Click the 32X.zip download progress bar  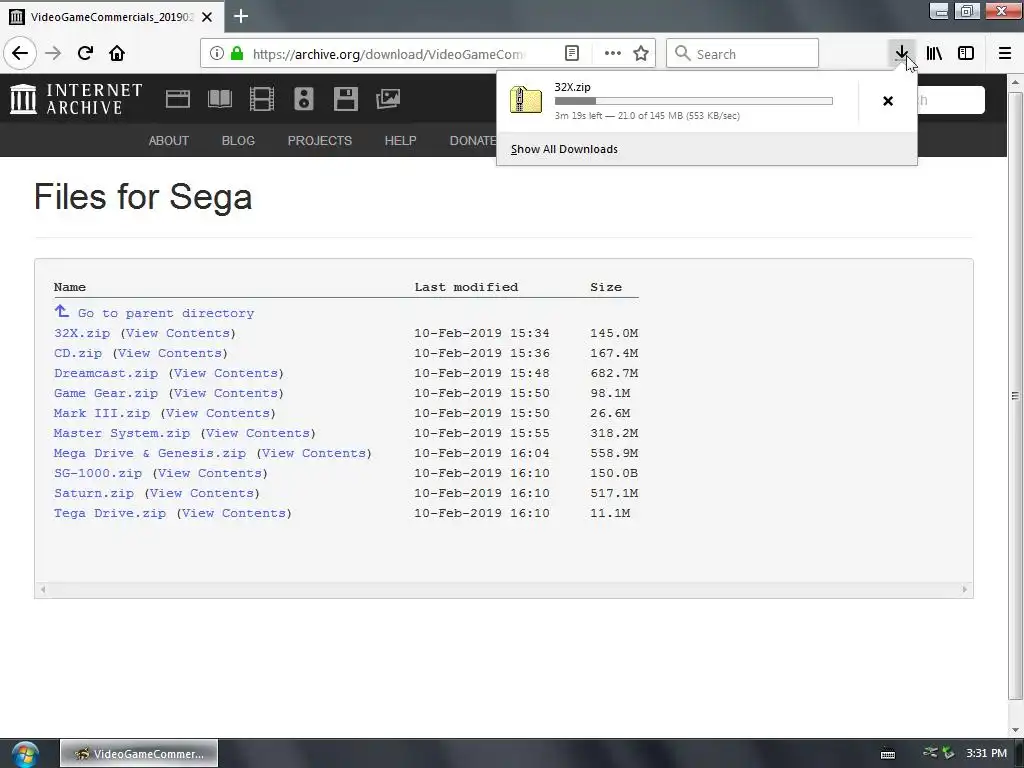[694, 101]
